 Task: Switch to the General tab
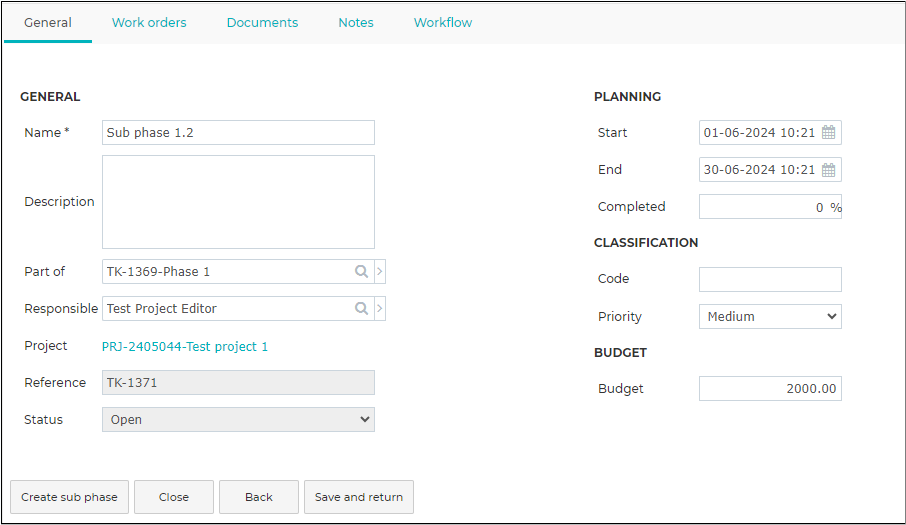pyautogui.click(x=48, y=23)
